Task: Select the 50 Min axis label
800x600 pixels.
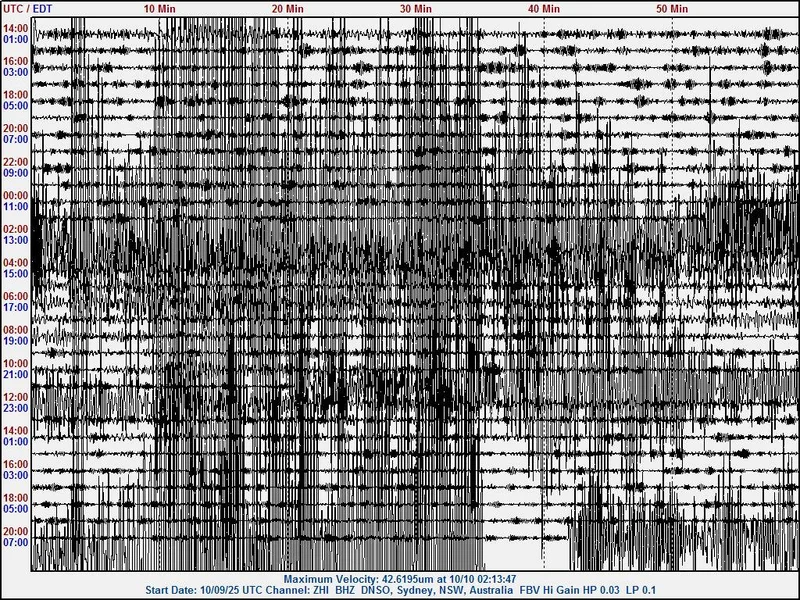Action: (x=672, y=8)
